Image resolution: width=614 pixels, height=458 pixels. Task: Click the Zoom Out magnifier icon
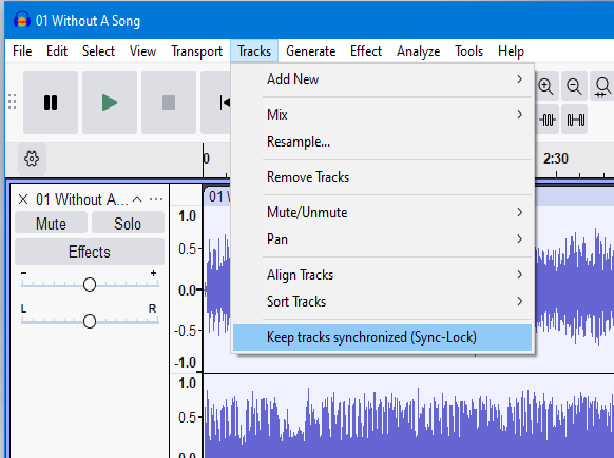(574, 87)
